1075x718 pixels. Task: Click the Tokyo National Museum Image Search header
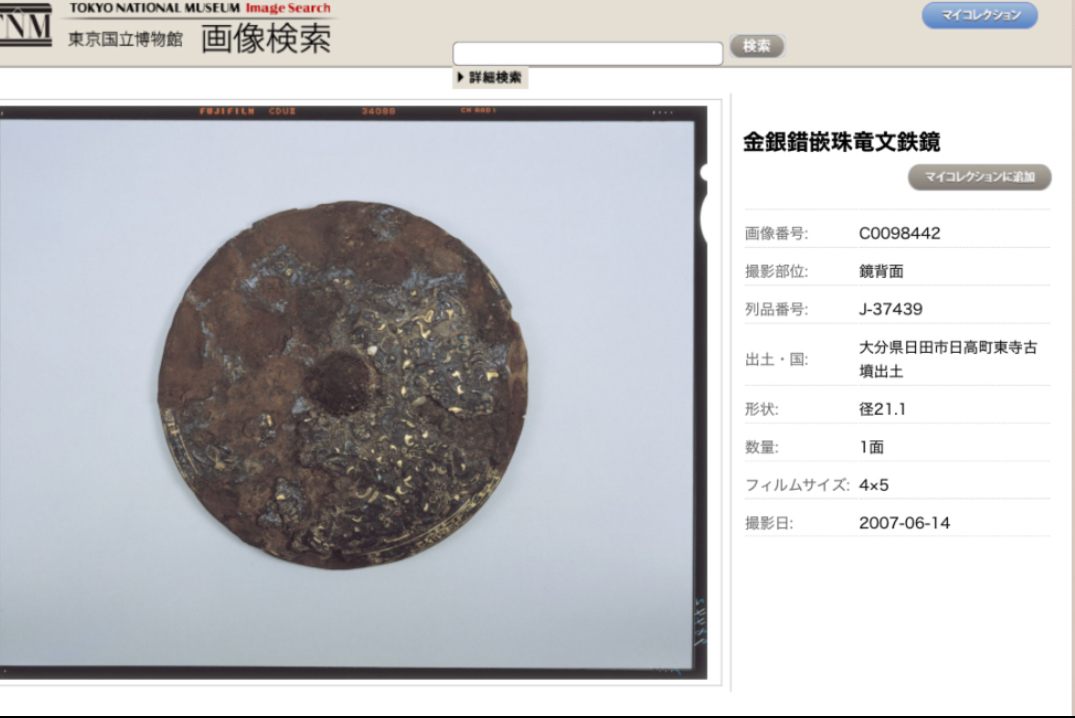tap(199, 8)
